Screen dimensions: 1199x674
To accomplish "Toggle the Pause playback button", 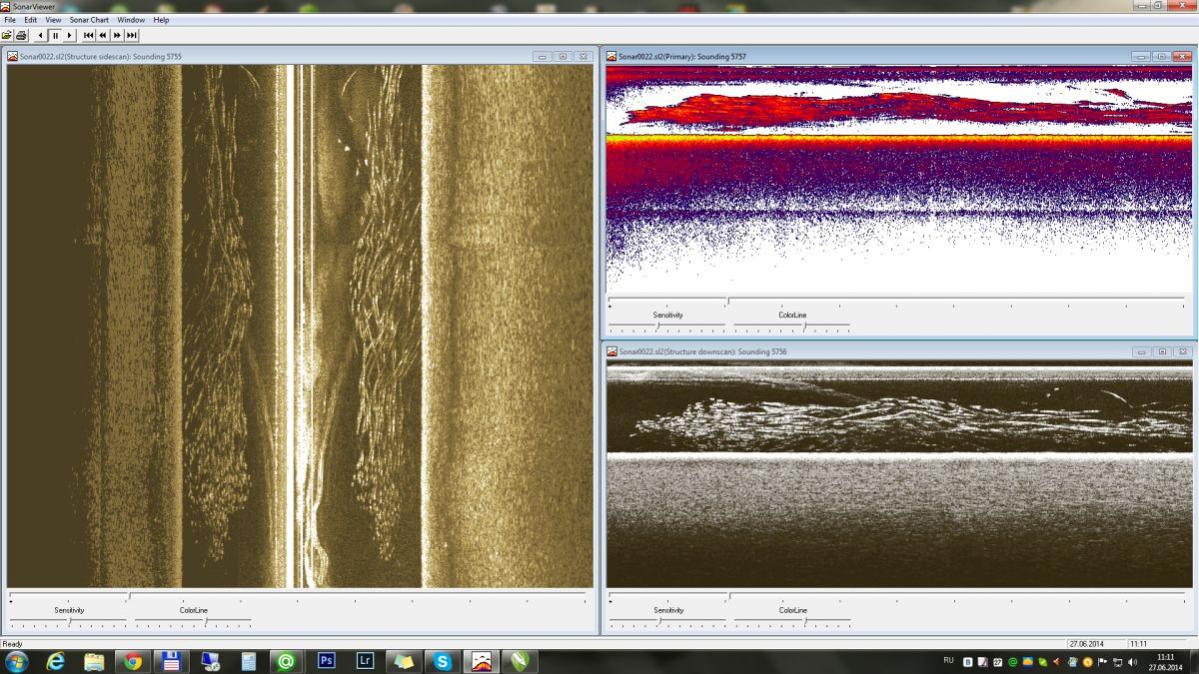I will coord(56,35).
